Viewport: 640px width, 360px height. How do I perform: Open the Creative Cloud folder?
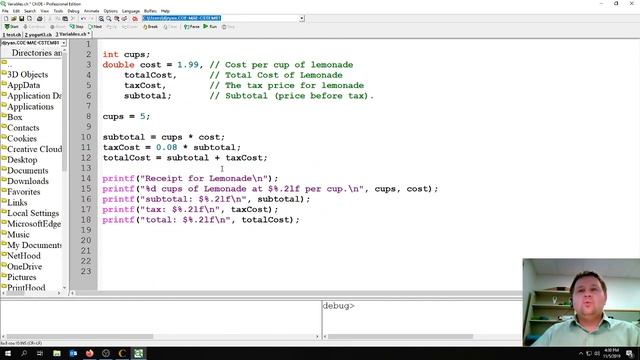coord(35,149)
